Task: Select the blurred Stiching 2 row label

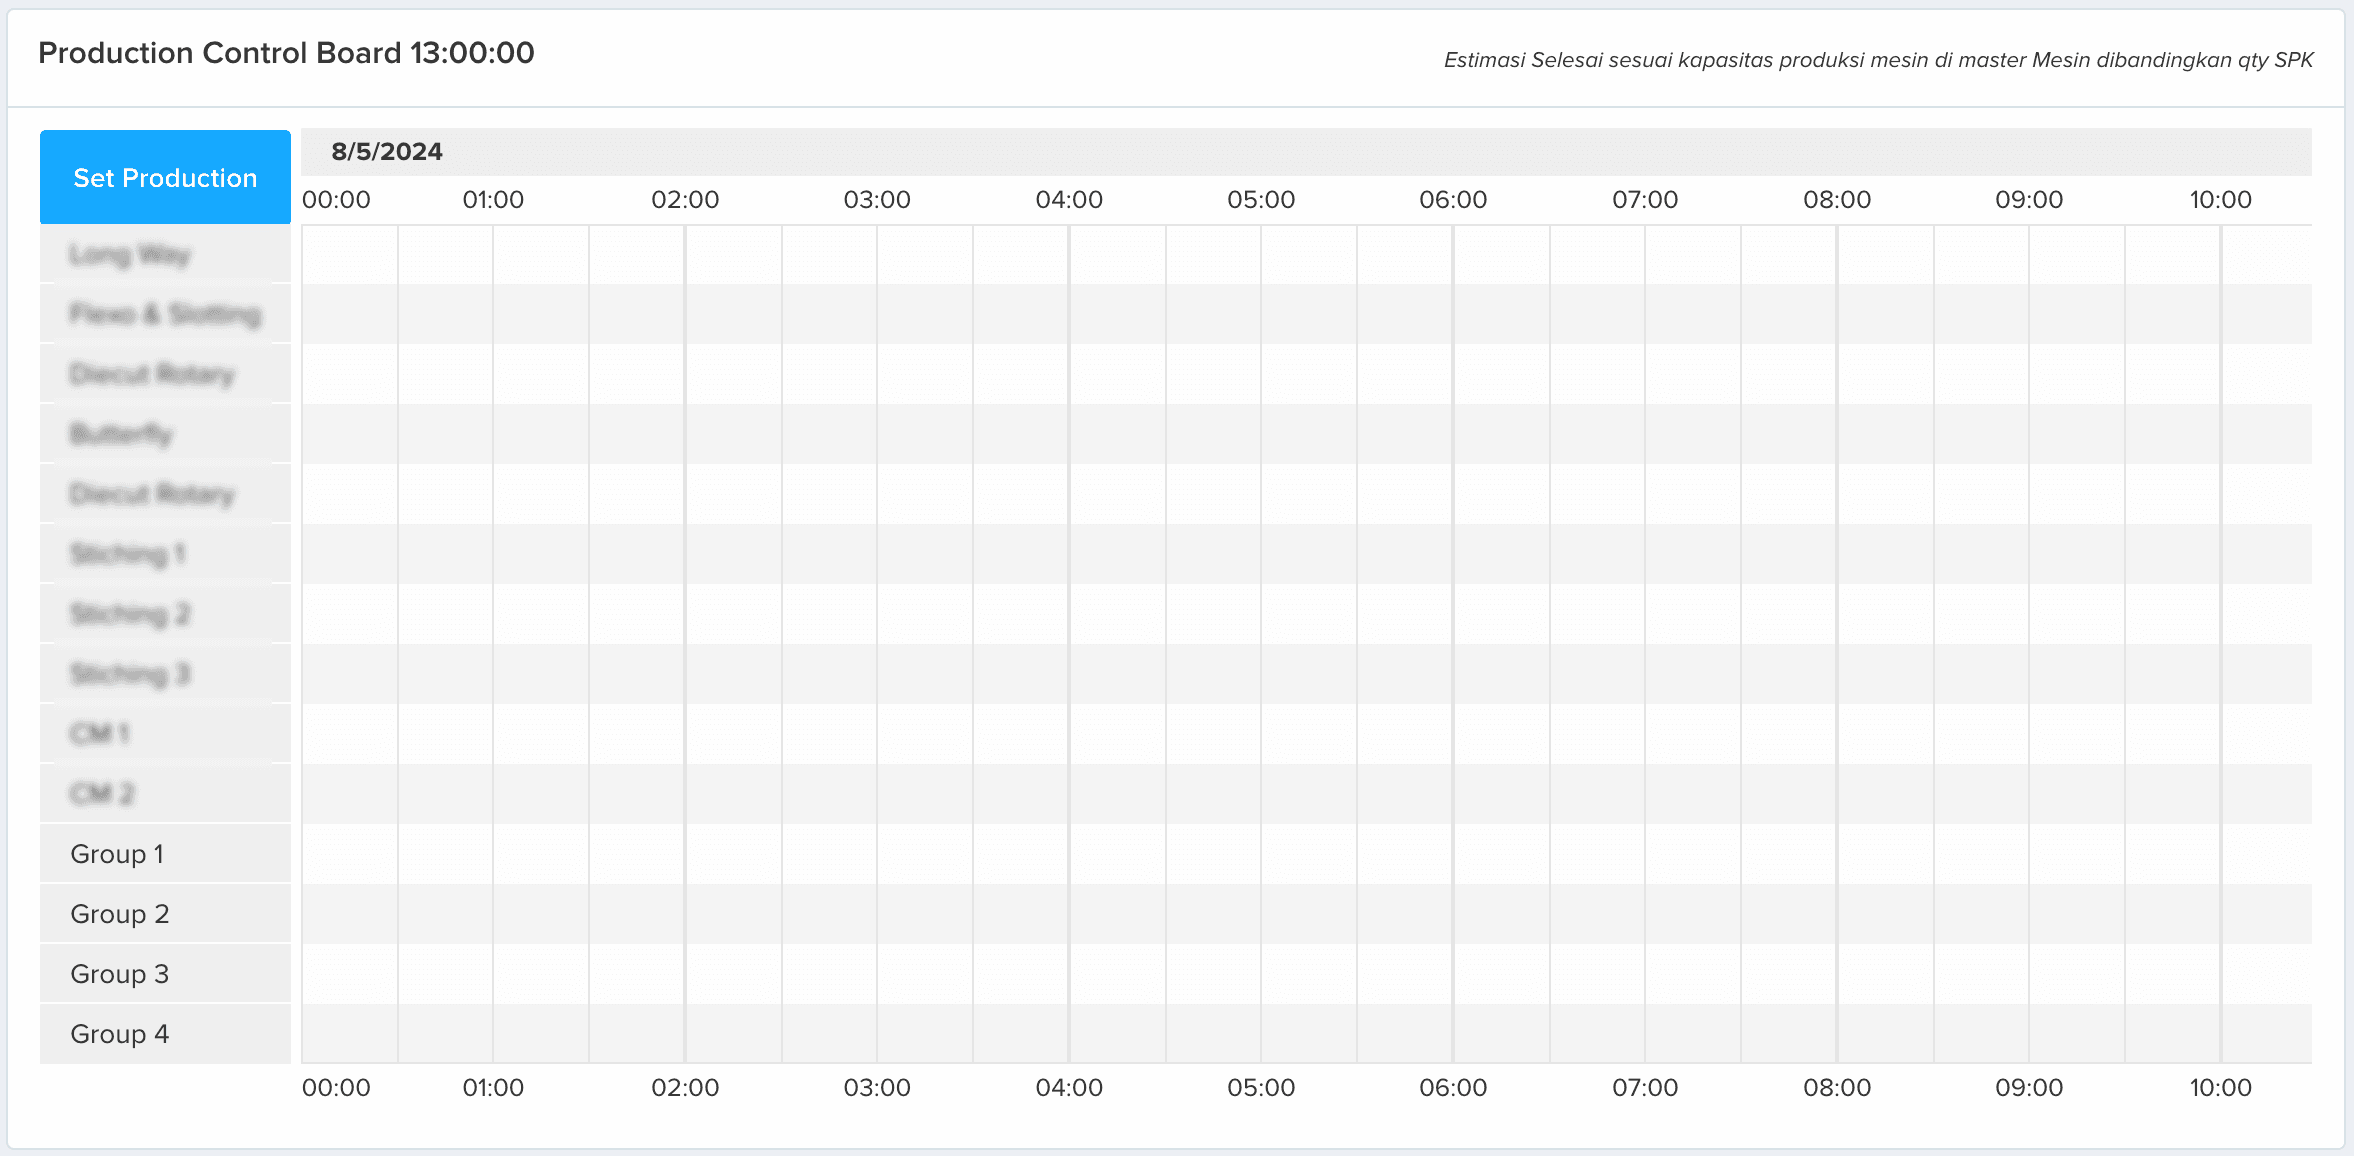Action: [x=165, y=614]
